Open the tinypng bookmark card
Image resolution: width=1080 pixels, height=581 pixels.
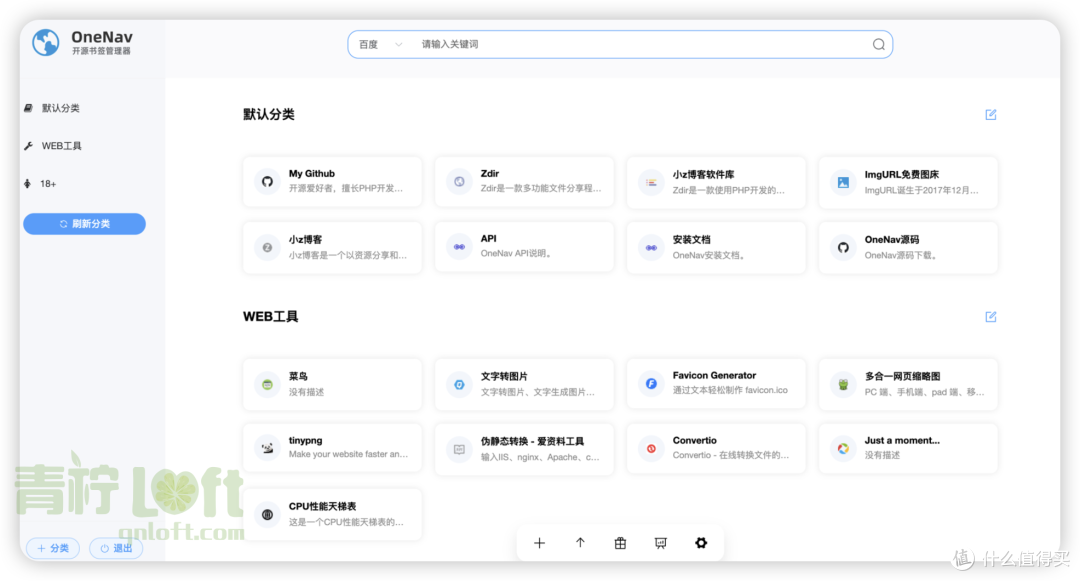(333, 448)
